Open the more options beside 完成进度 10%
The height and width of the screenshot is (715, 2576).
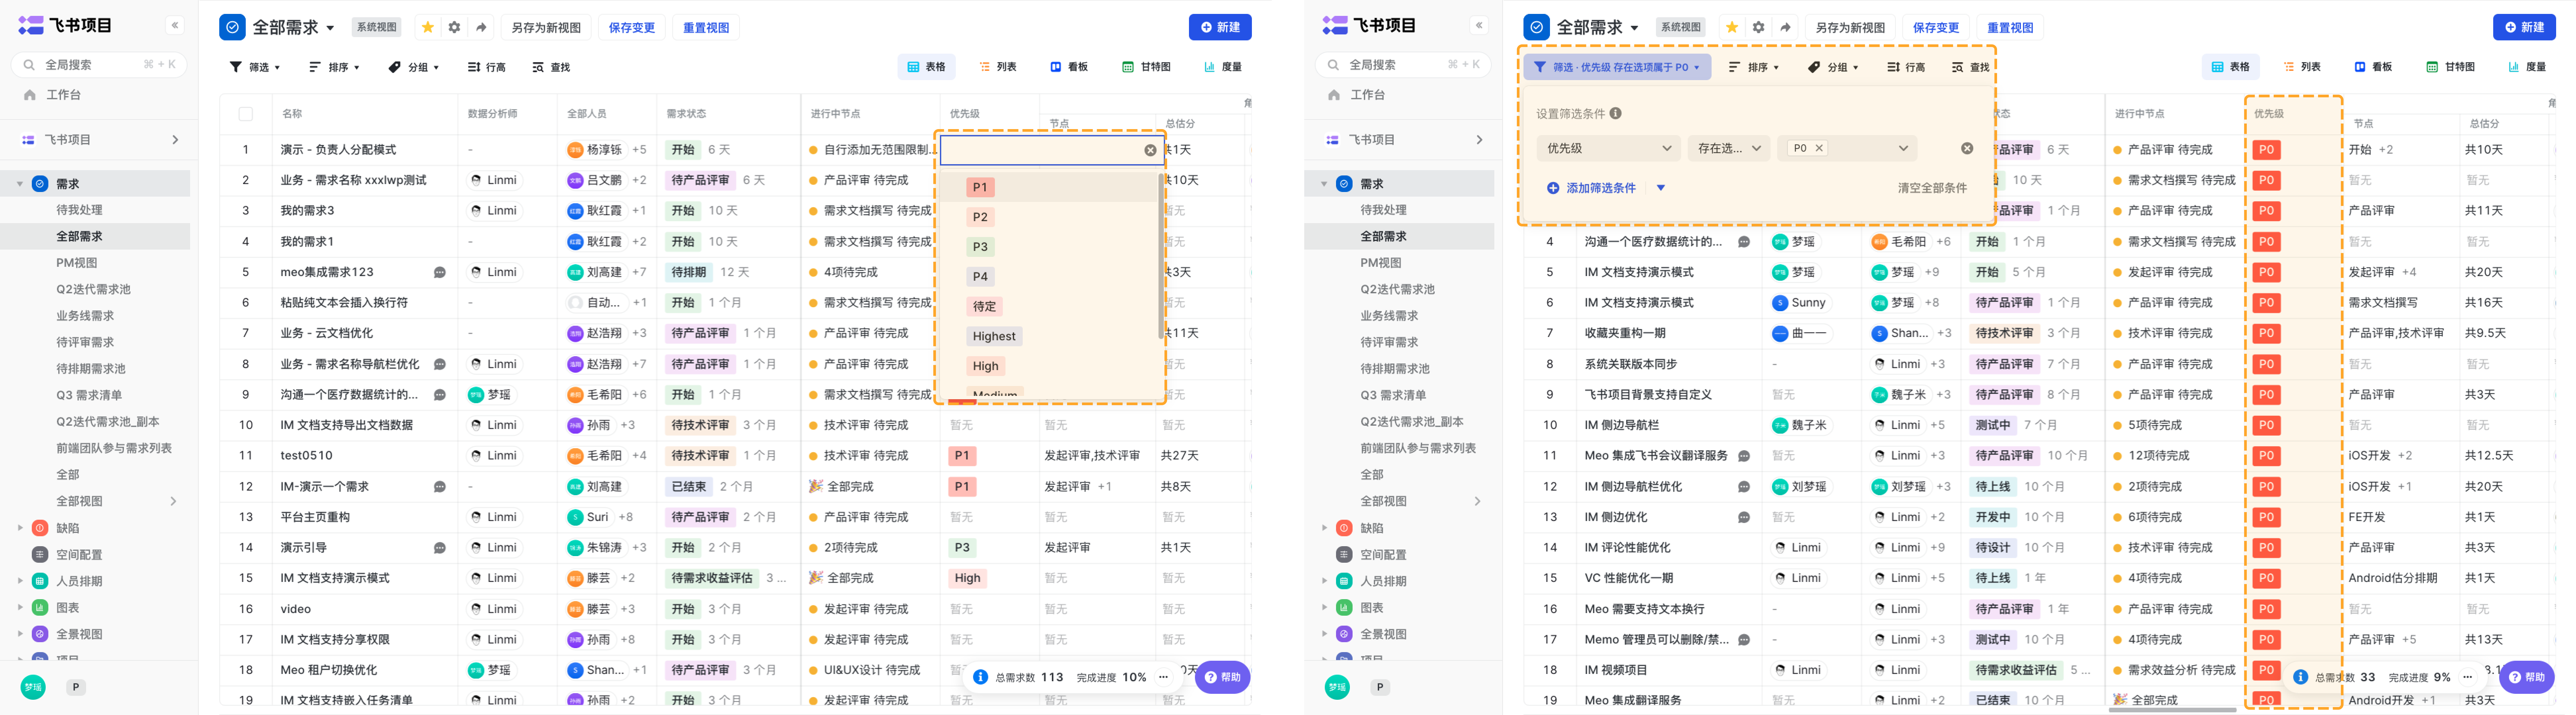coord(1163,677)
